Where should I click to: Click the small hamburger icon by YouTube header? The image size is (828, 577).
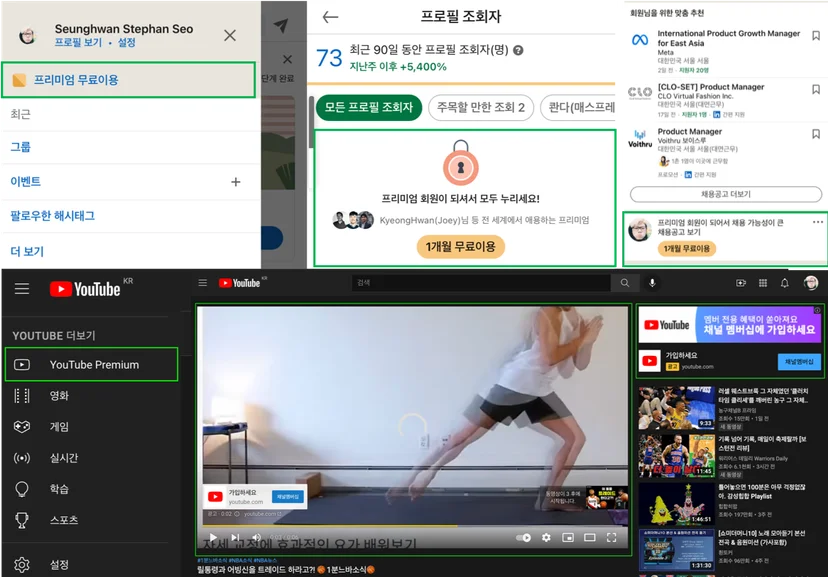[x=203, y=283]
